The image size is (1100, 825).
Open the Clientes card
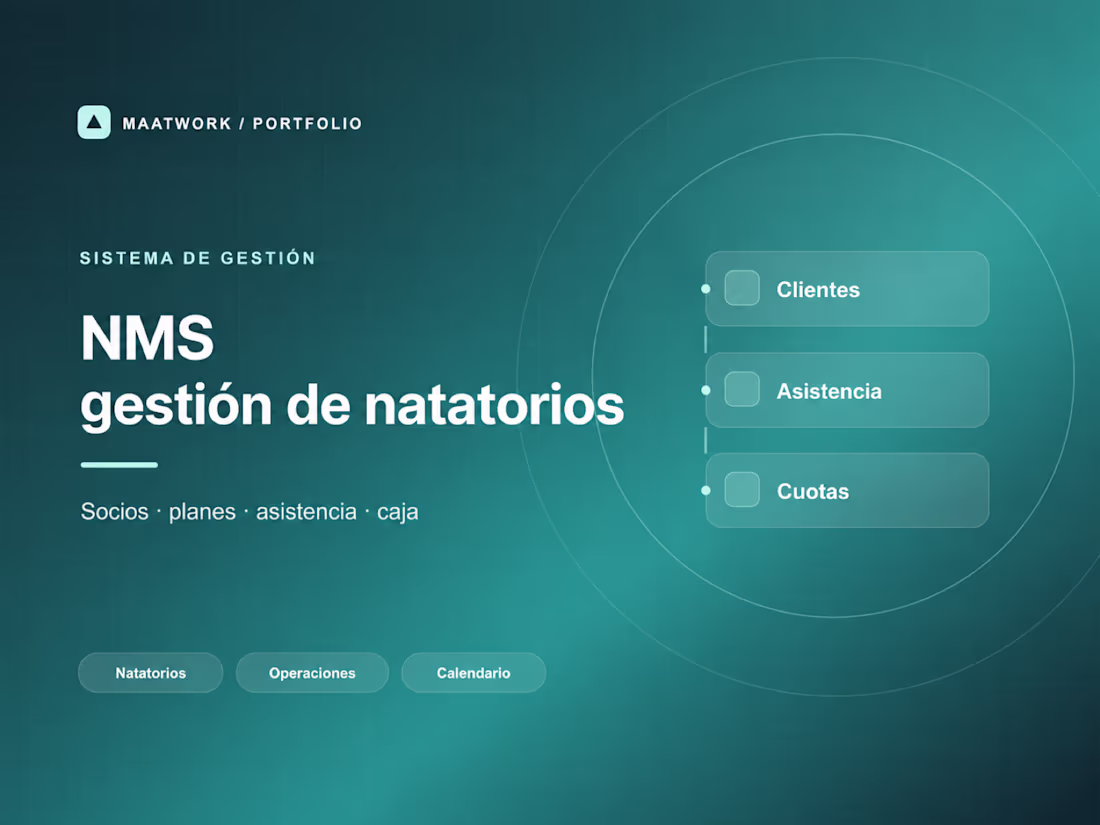coord(847,289)
